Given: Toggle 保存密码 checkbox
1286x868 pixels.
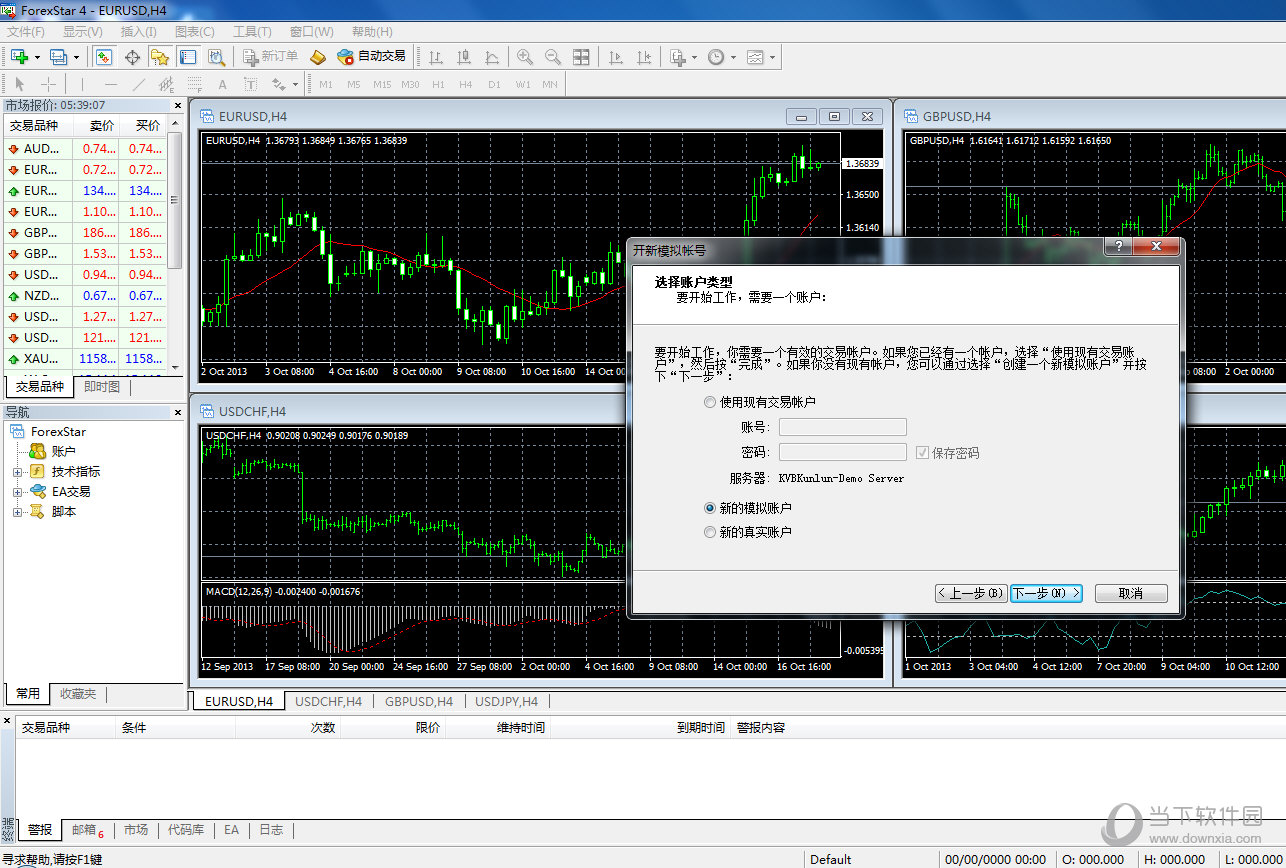Looking at the screenshot, I should click(x=922, y=452).
